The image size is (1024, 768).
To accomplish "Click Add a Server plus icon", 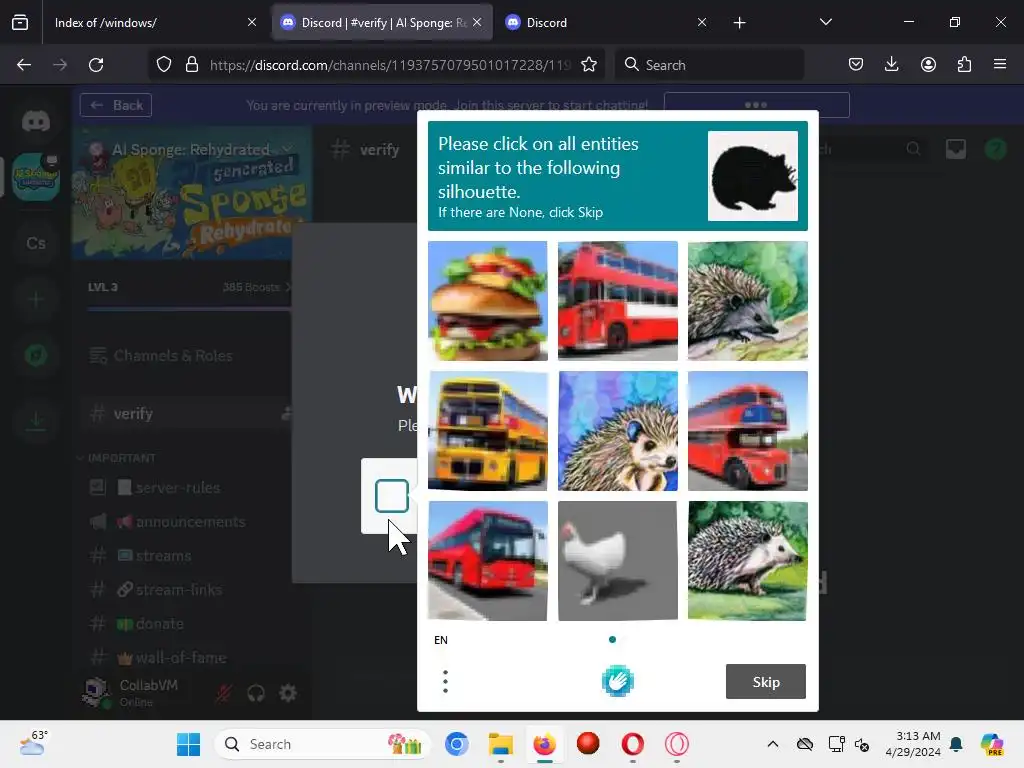I will pyautogui.click(x=36, y=300).
